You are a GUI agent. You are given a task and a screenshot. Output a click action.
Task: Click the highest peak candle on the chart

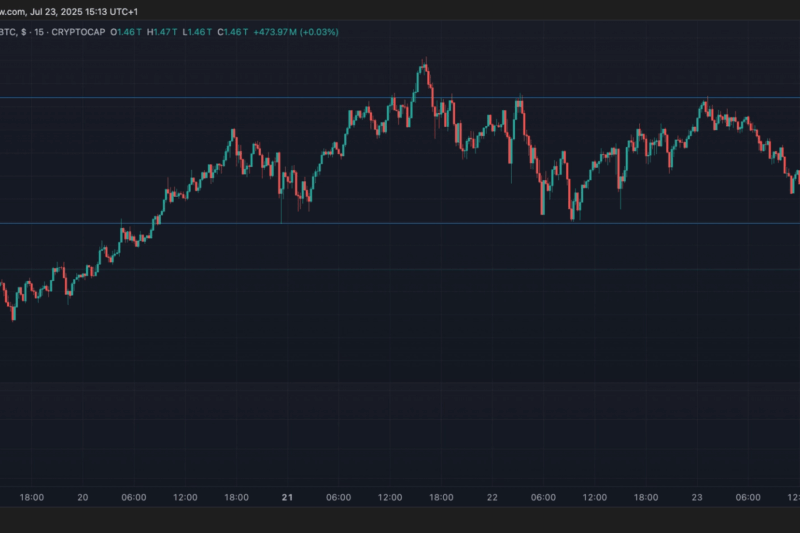coord(425,70)
